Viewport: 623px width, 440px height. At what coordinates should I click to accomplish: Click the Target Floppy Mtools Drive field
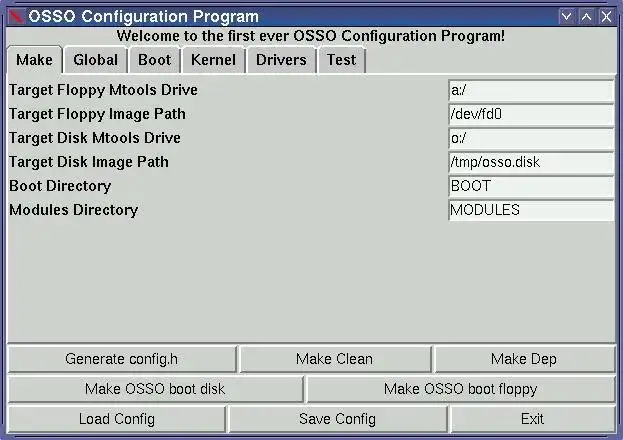point(531,91)
